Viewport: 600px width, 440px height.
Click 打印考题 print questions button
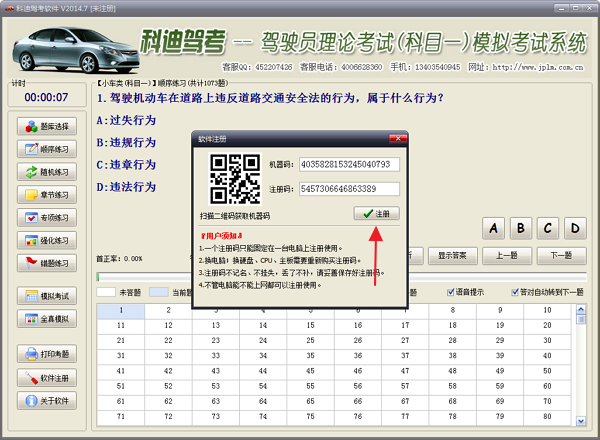47,354
